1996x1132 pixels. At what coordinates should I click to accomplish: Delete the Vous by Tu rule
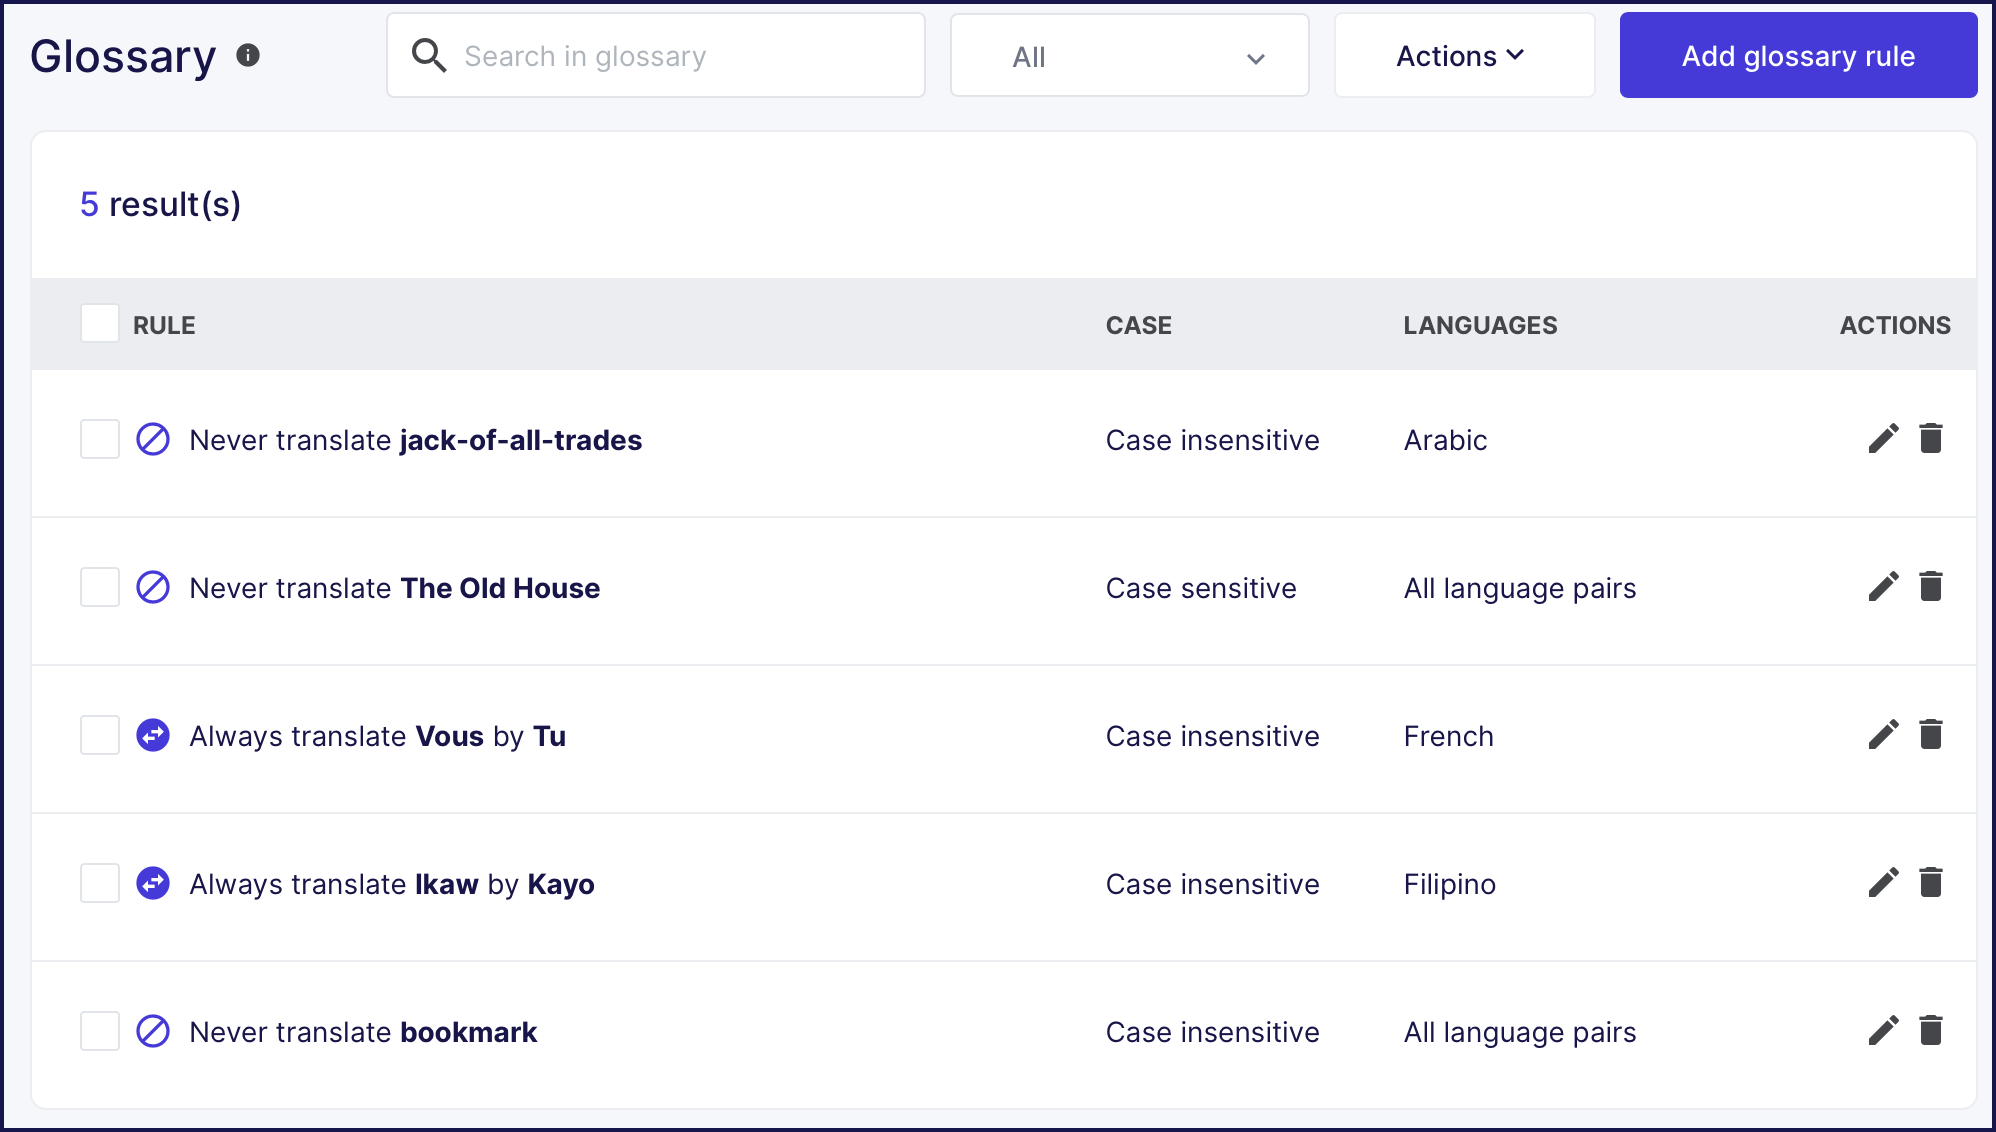coord(1931,735)
